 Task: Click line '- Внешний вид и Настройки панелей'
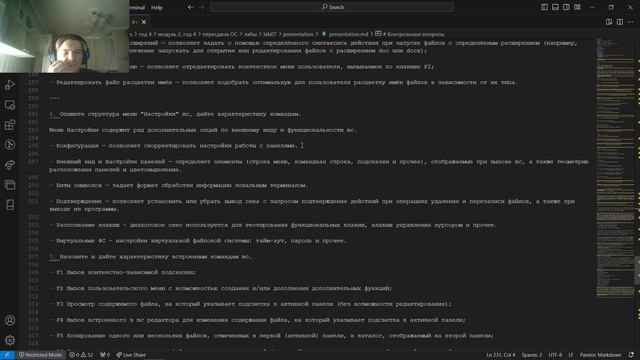click(319, 166)
